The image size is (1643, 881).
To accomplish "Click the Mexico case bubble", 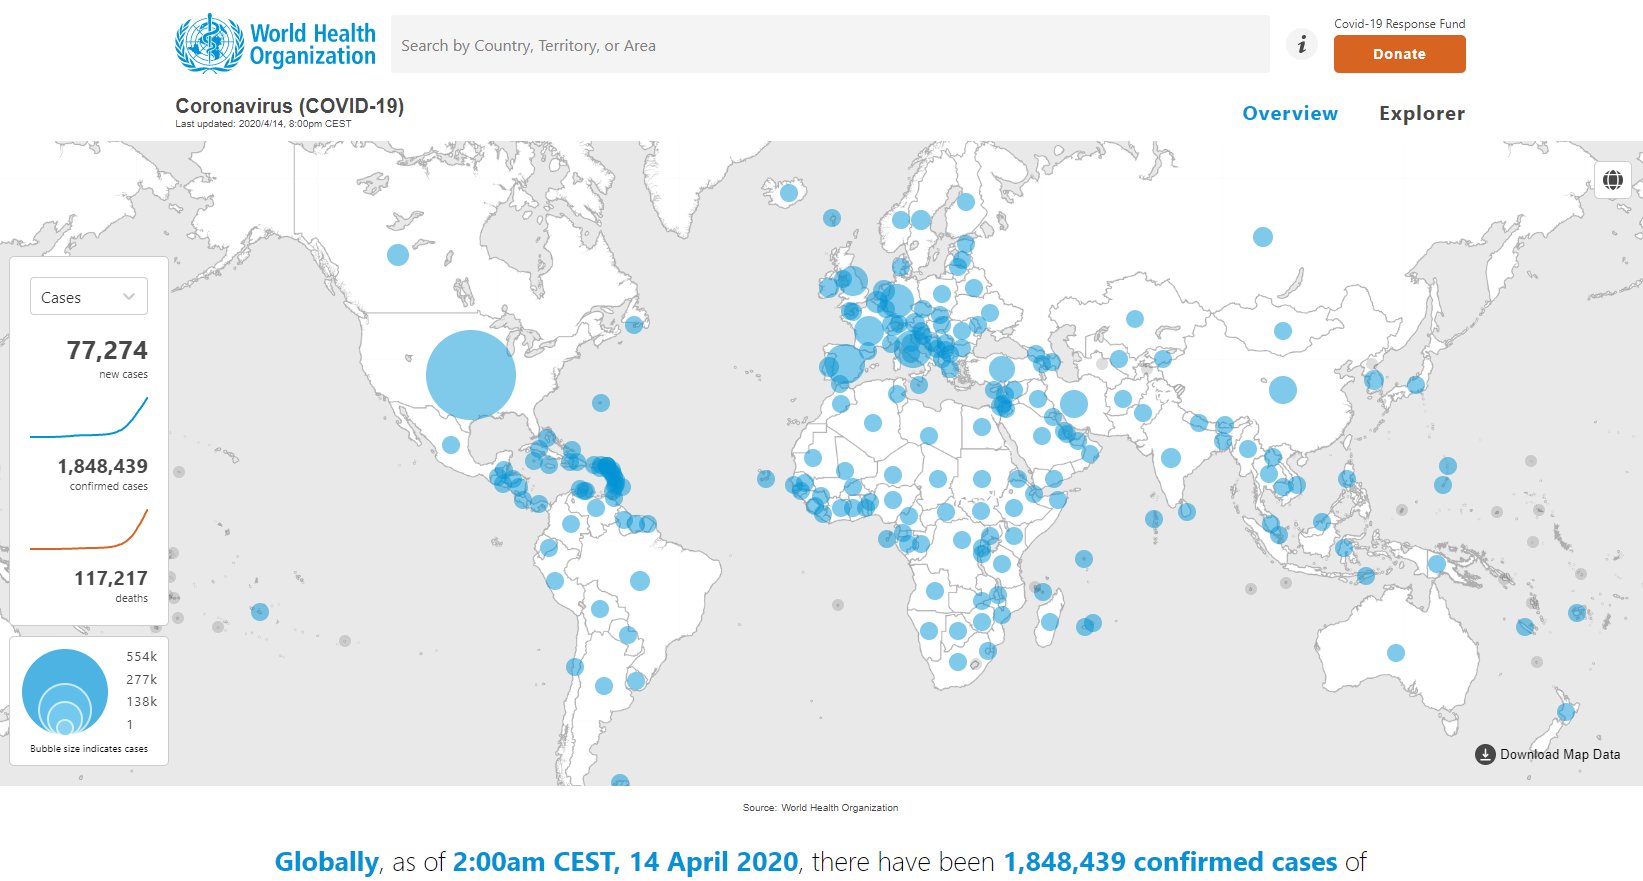I will (x=451, y=445).
